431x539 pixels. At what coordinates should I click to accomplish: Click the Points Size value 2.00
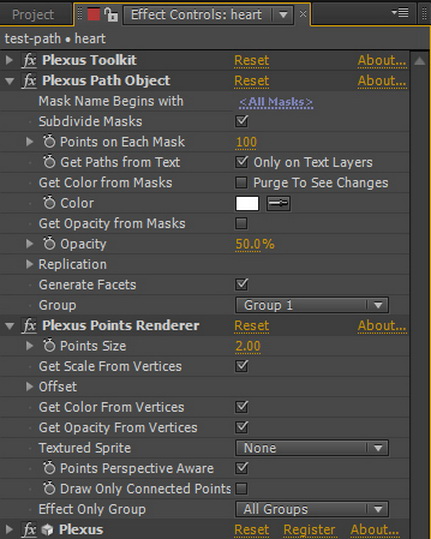pyautogui.click(x=248, y=346)
